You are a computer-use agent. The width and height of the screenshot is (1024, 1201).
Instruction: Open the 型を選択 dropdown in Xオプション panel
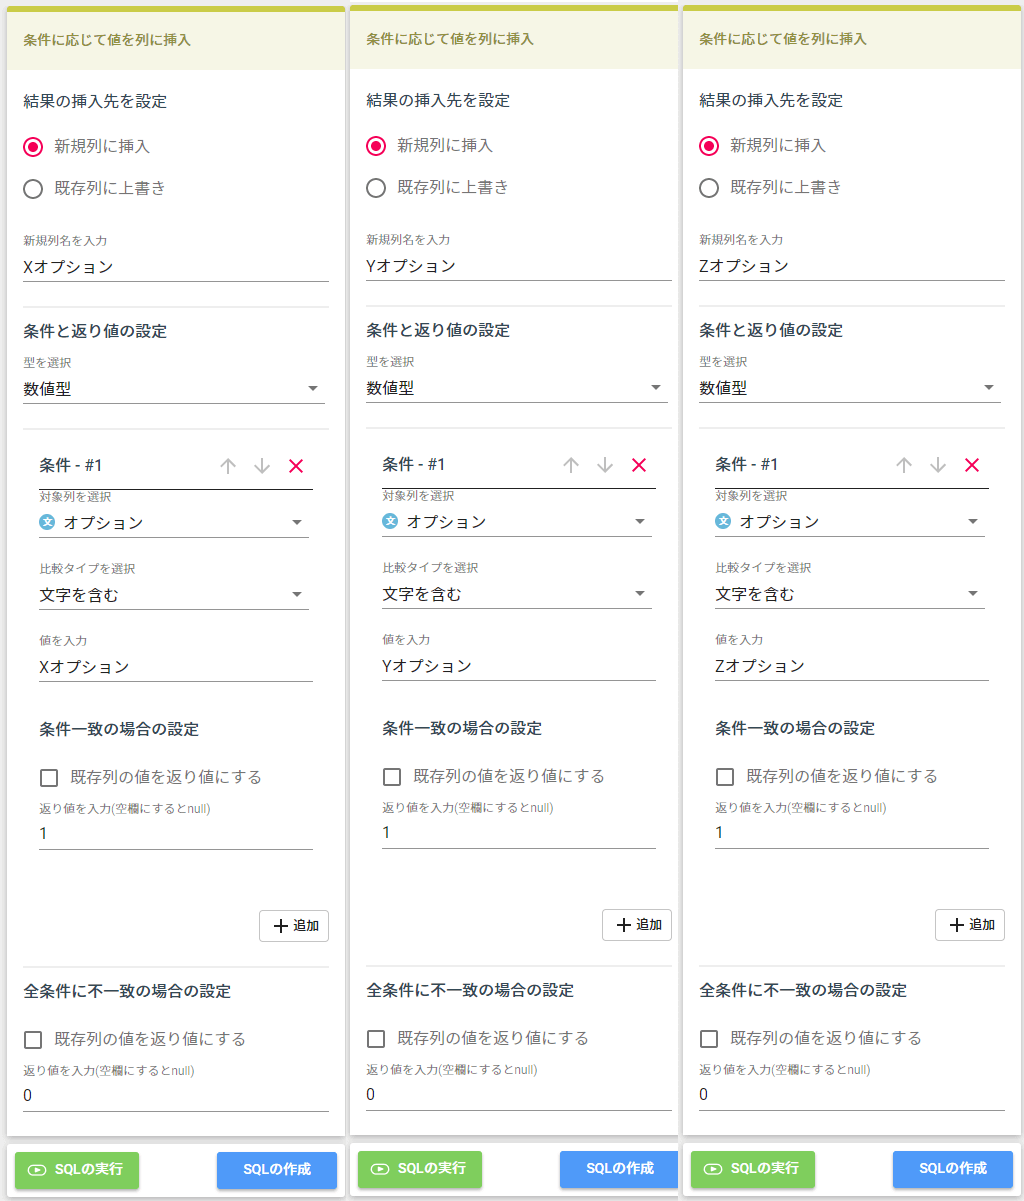point(174,389)
